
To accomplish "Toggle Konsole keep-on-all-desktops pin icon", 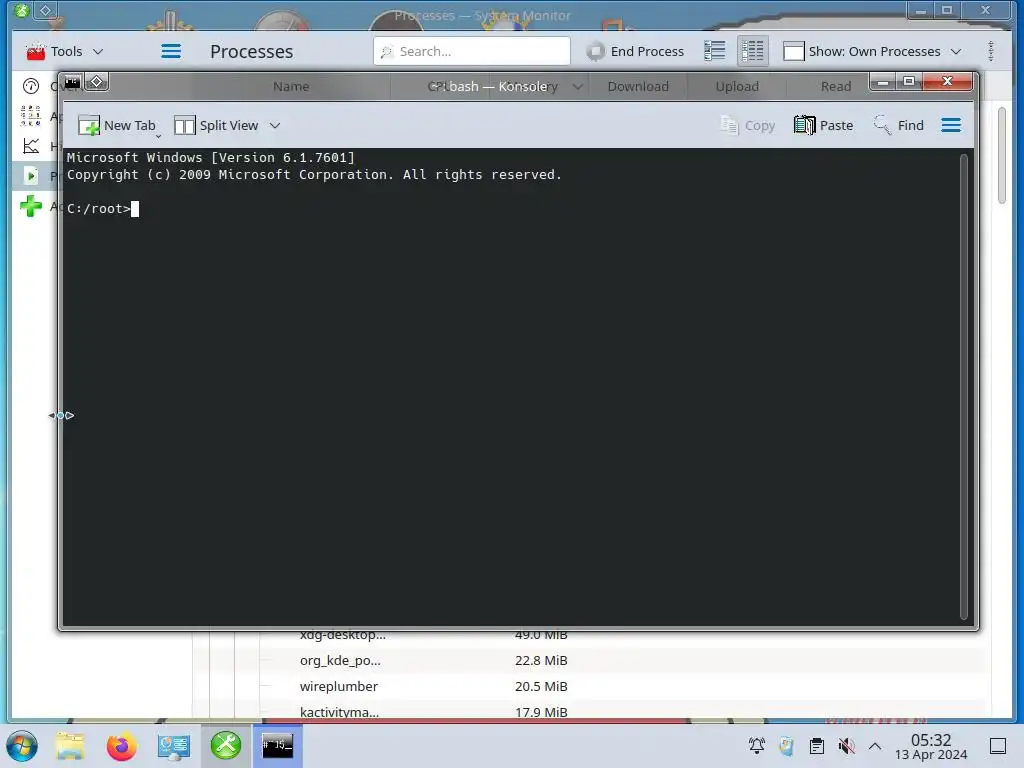I will 97,82.
